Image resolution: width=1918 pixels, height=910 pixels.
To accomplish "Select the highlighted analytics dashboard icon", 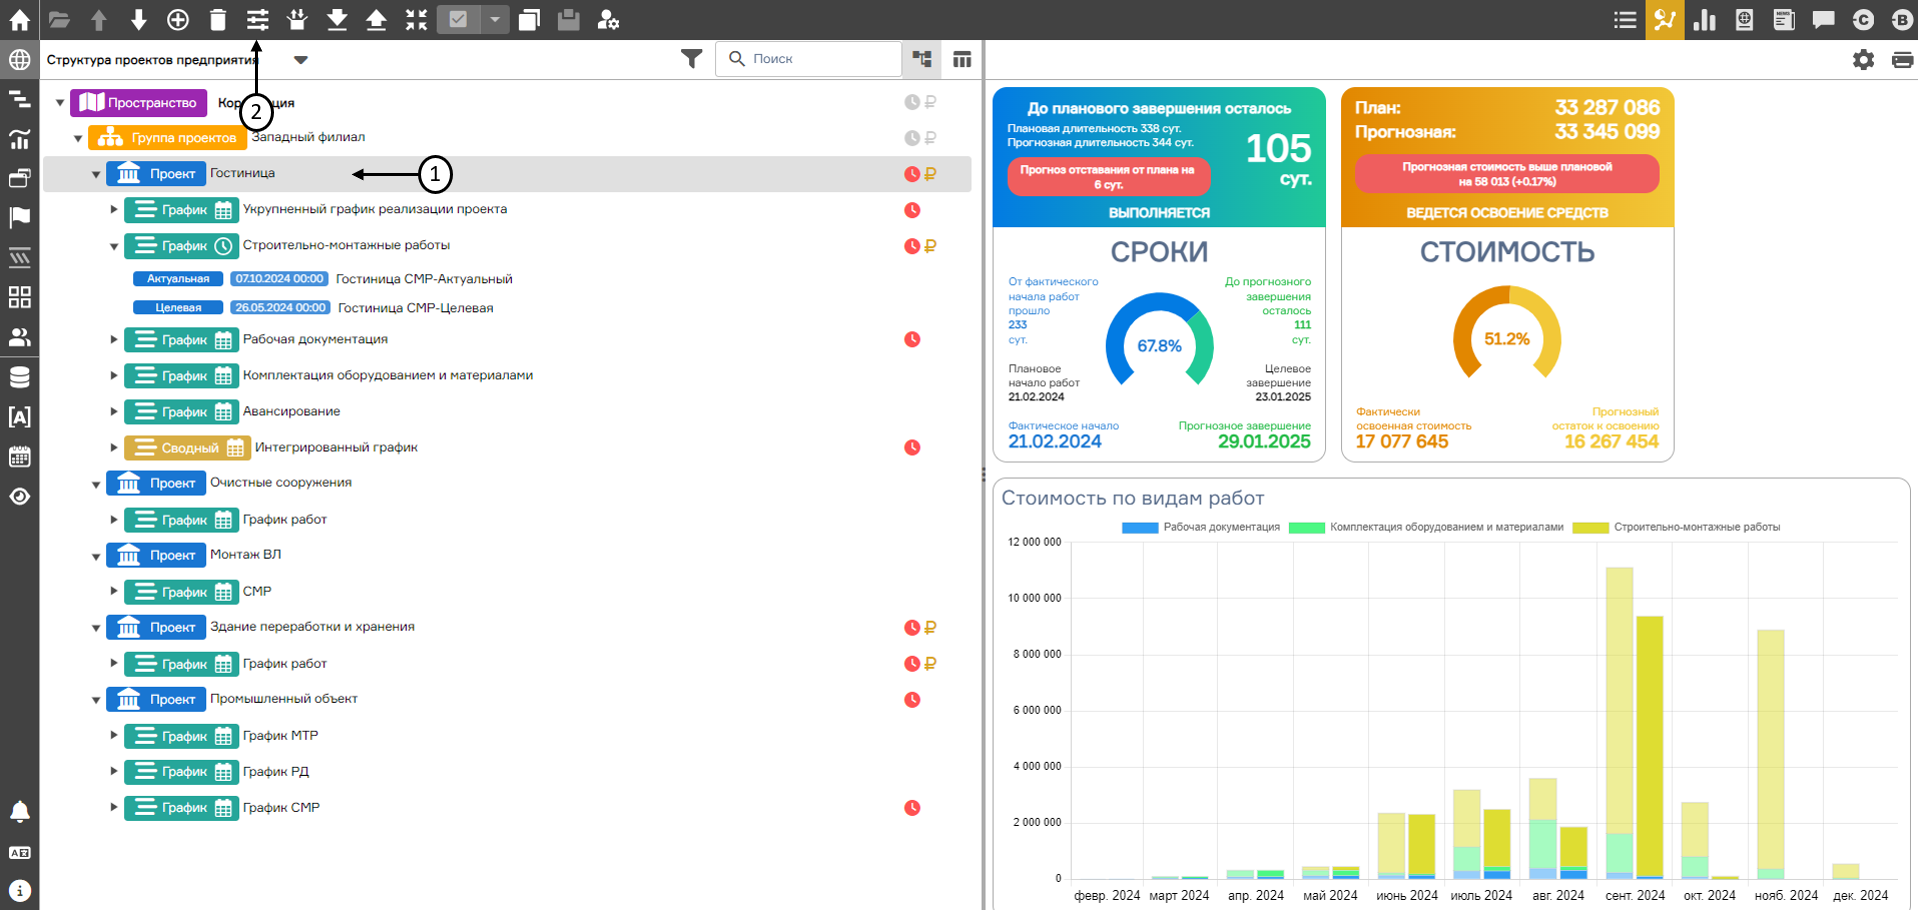I will pyautogui.click(x=1665, y=19).
